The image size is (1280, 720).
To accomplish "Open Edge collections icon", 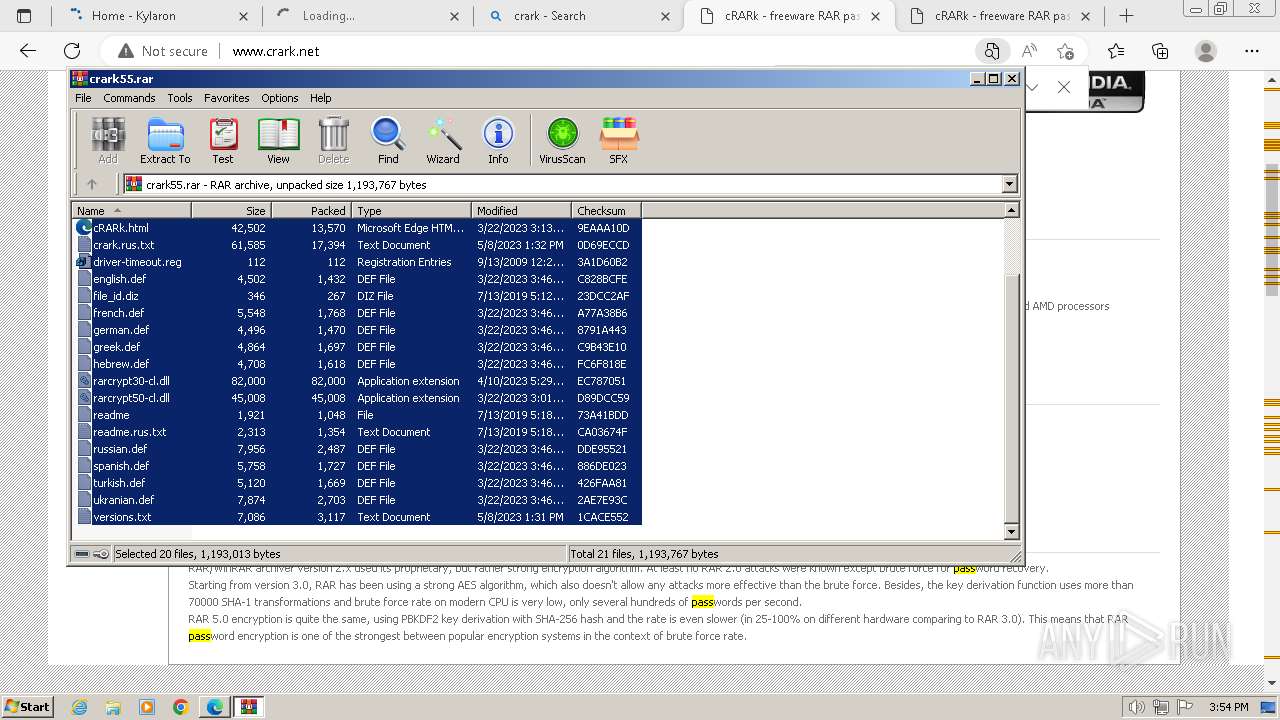I will [1160, 51].
